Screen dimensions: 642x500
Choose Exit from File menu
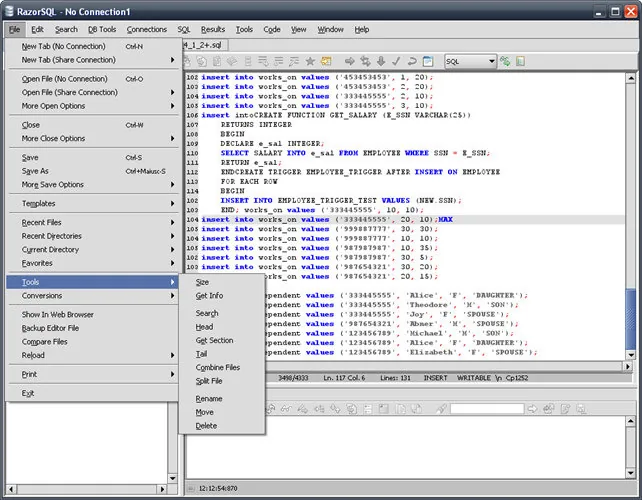coord(93,393)
